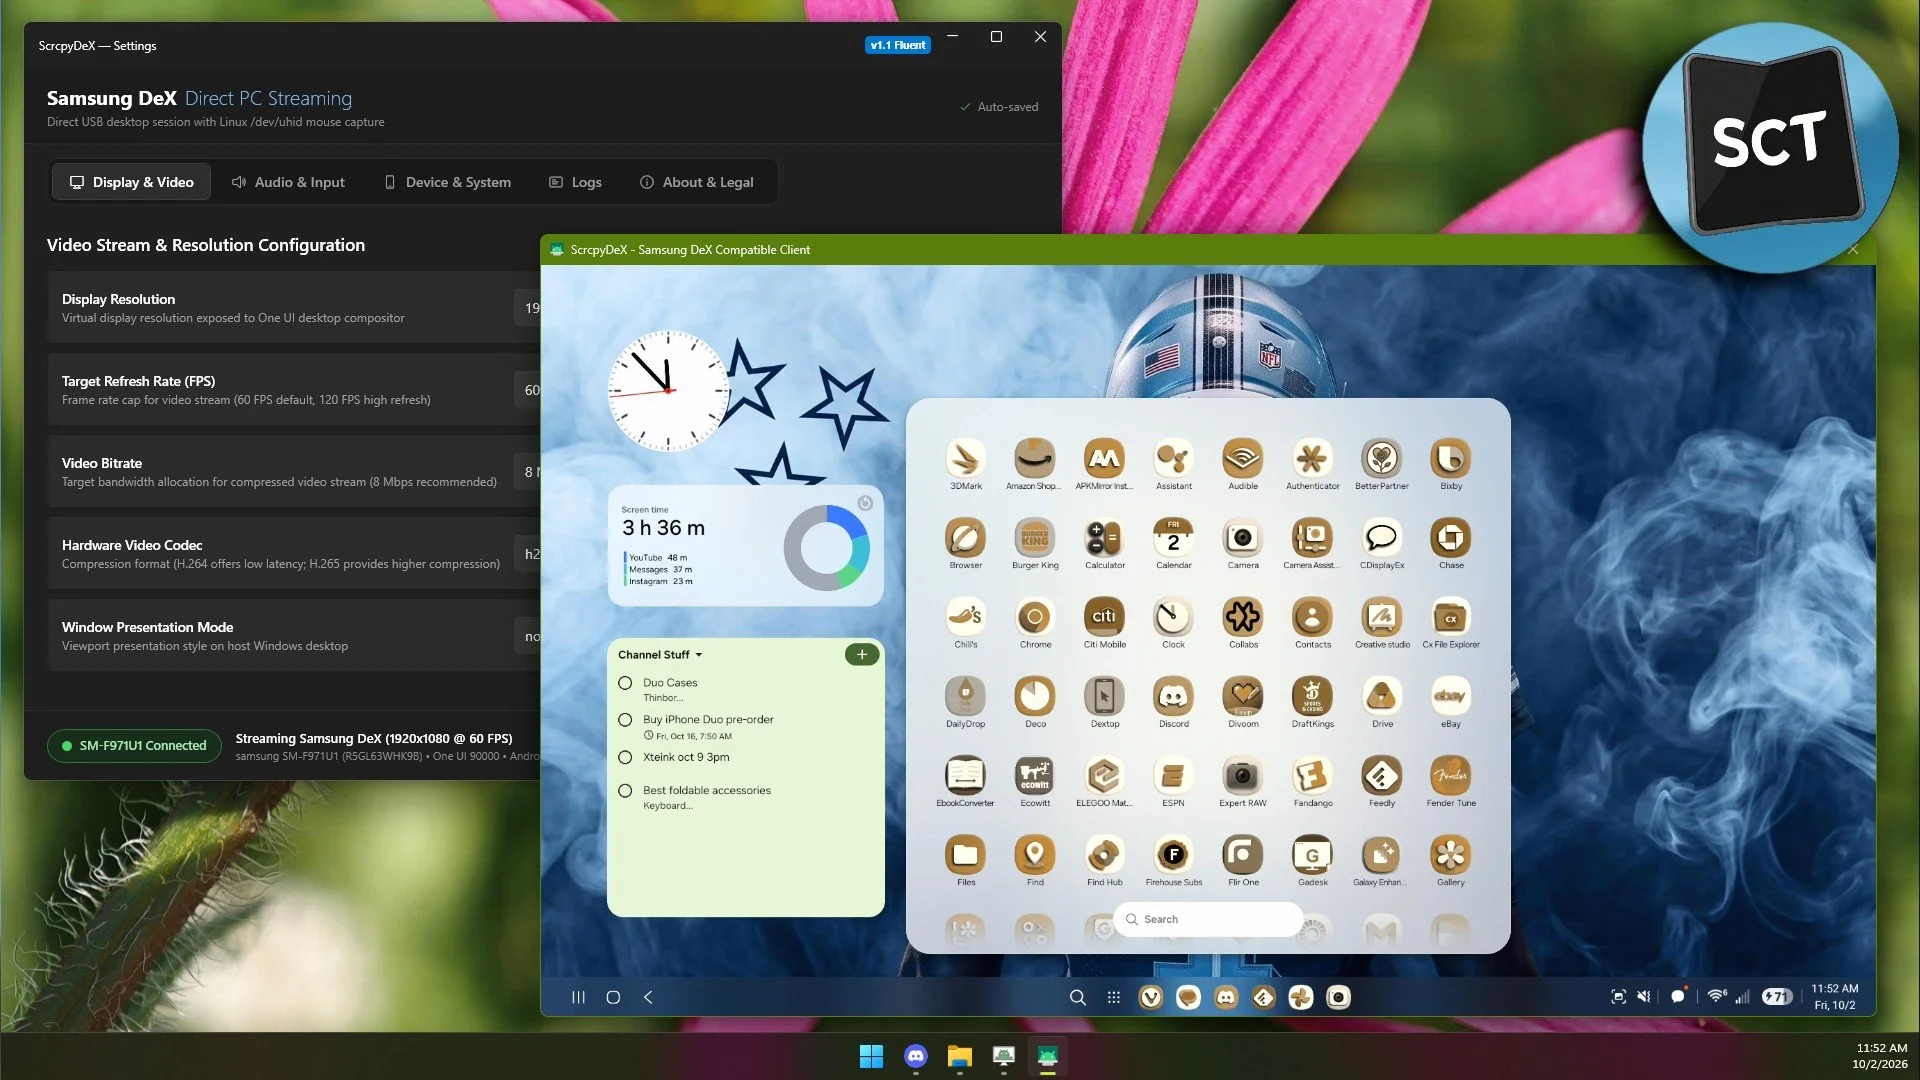Mark Xteink oct 9 3pm task complete
Image resolution: width=1920 pixels, height=1080 pixels.
(625, 757)
